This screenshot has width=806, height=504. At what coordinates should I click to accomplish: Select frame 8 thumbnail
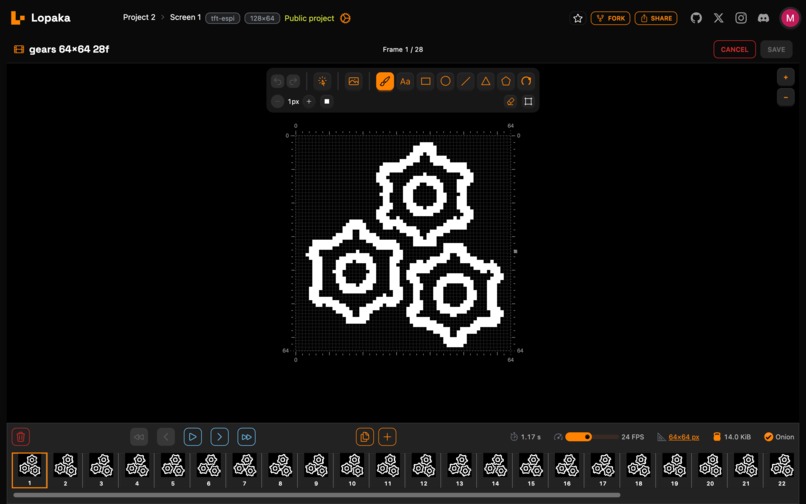(280, 470)
